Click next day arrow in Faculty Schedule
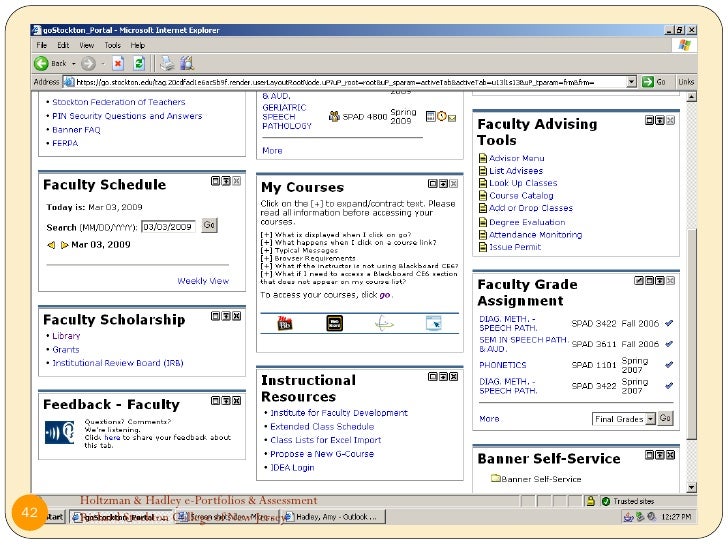This screenshot has width=728, height=546. 65,245
